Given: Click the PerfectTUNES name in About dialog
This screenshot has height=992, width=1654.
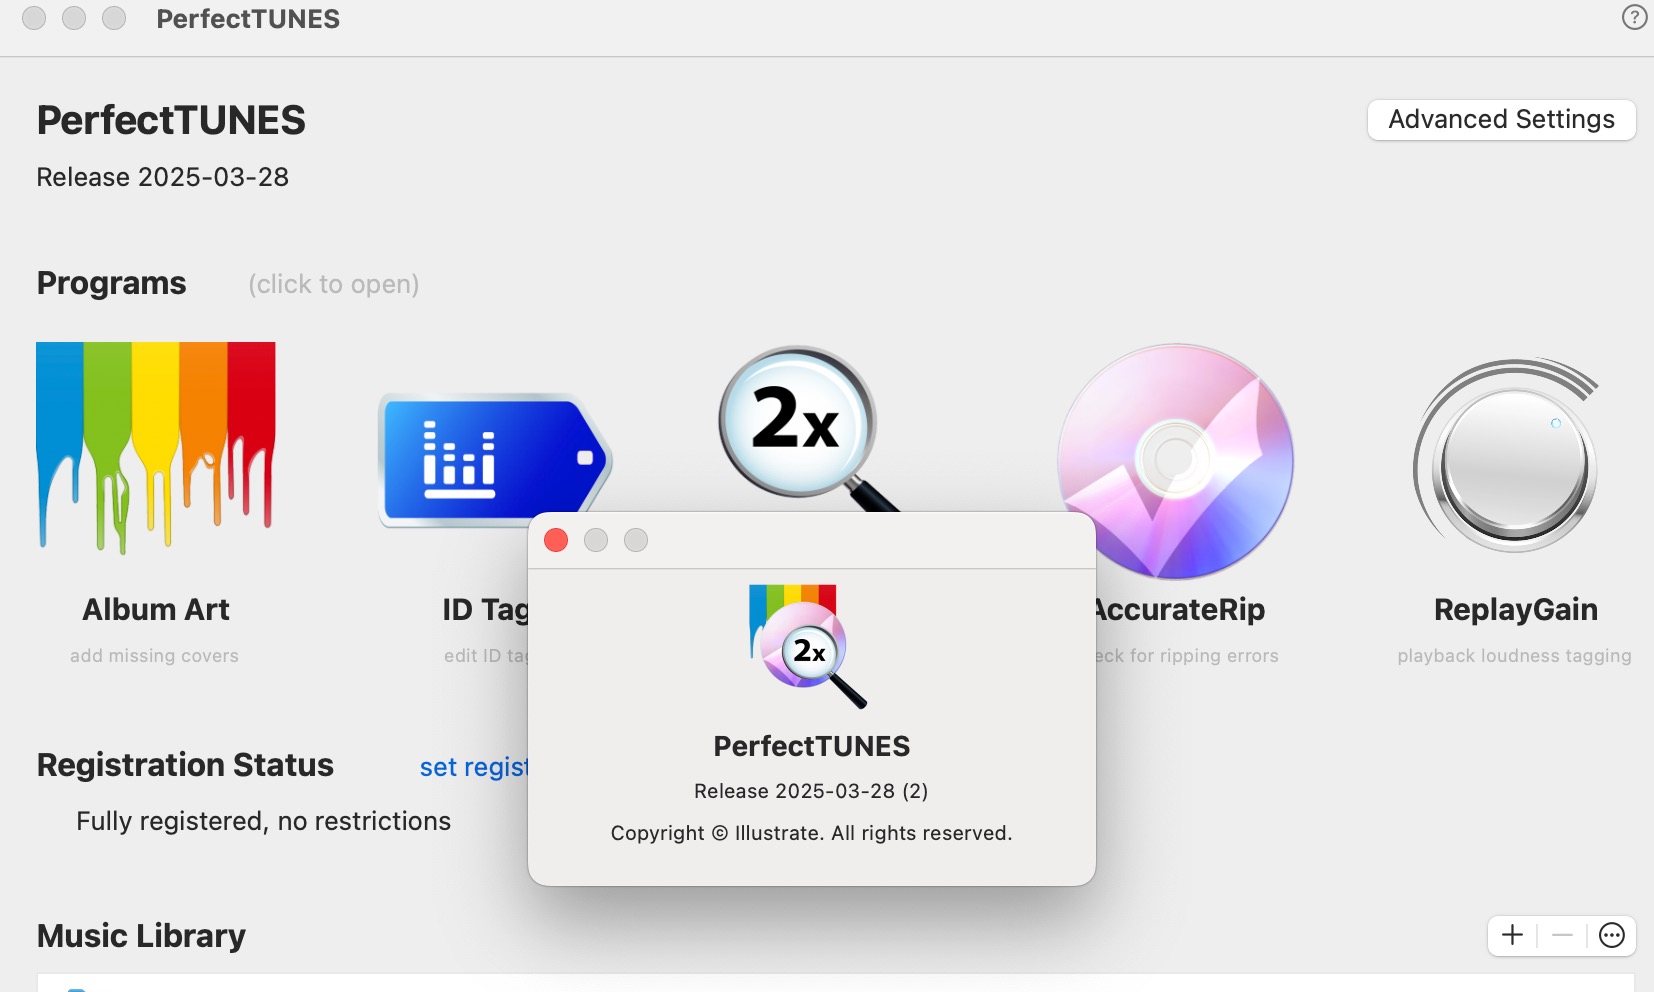Looking at the screenshot, I should pos(811,746).
